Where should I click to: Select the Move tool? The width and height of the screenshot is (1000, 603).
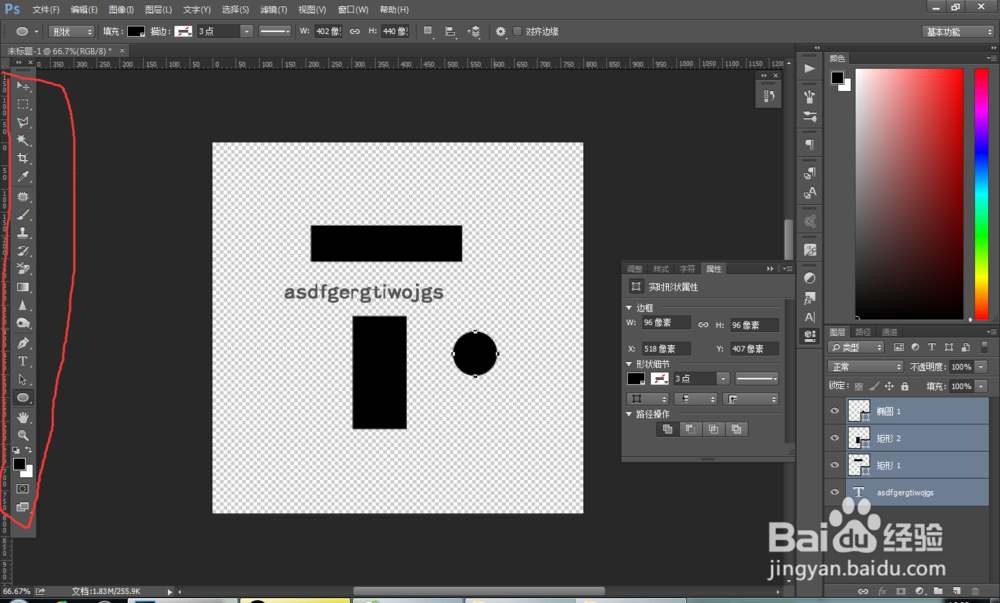click(23, 85)
